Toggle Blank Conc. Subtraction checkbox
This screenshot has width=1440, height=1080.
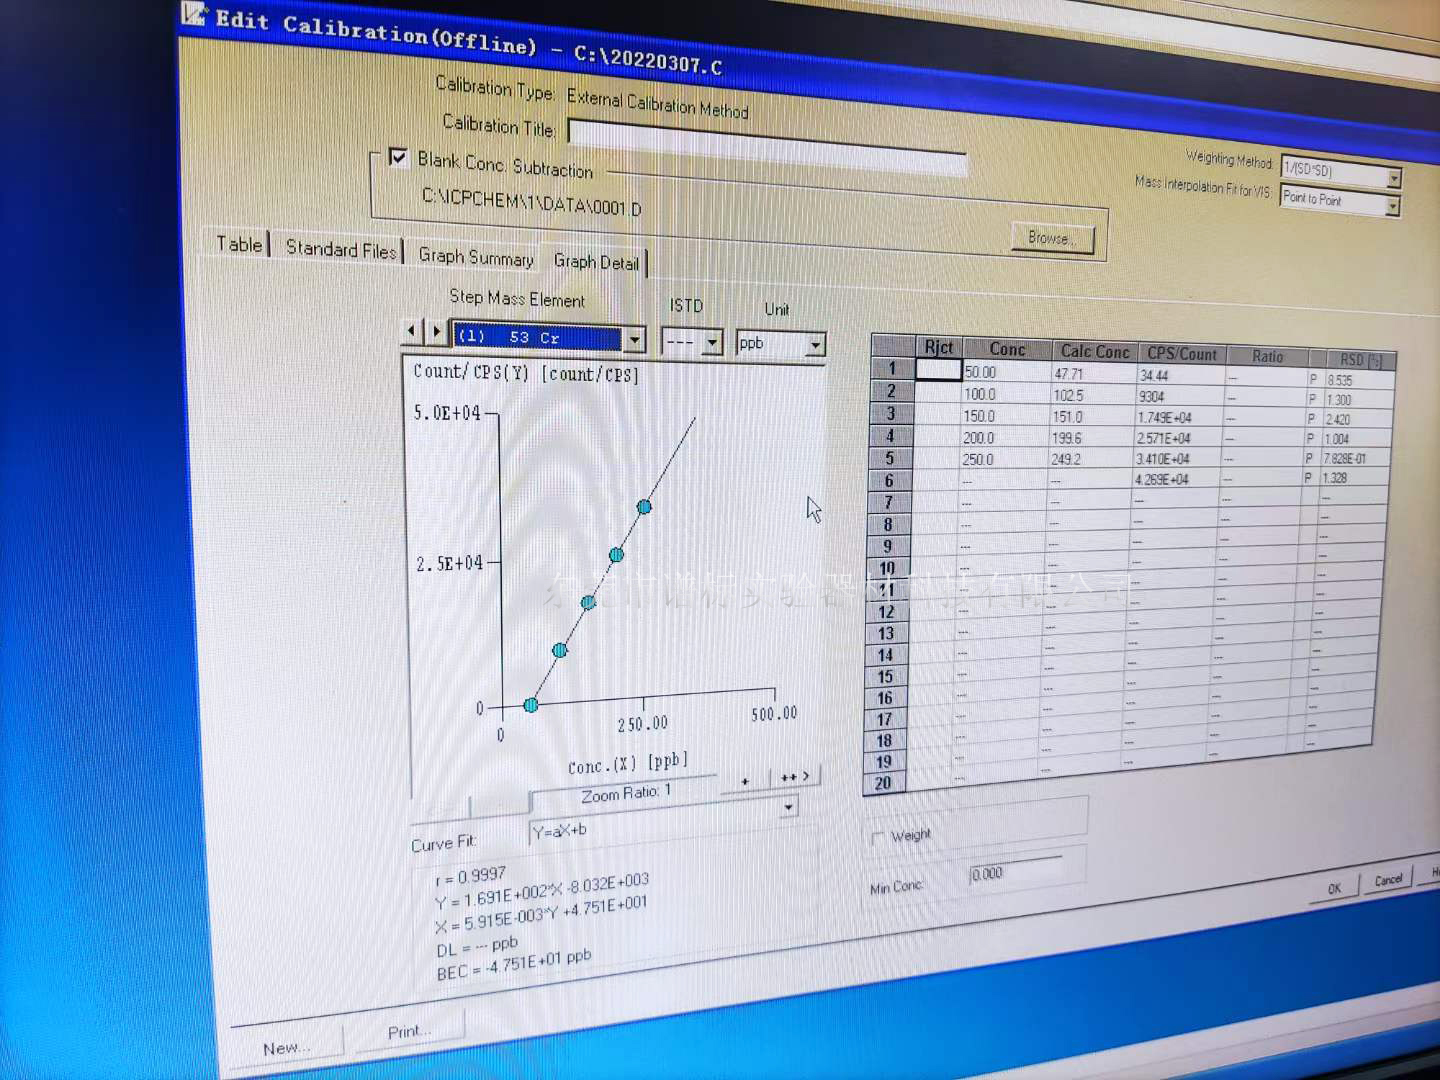(398, 158)
